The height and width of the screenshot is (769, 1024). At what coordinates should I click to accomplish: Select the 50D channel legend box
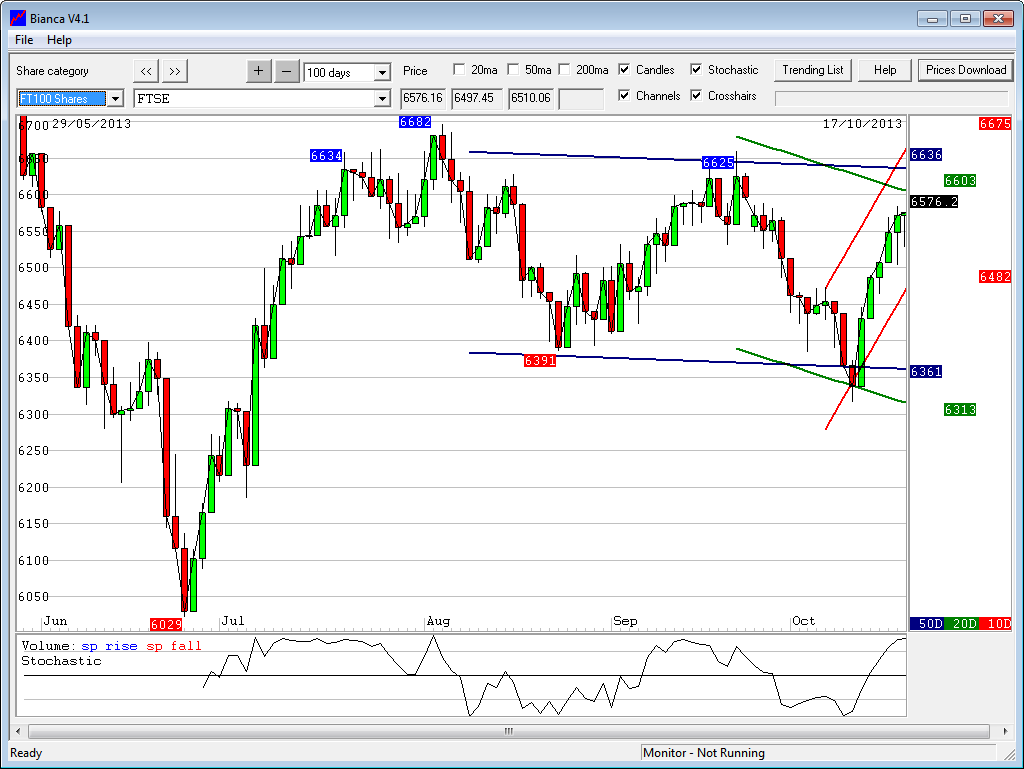tap(929, 624)
